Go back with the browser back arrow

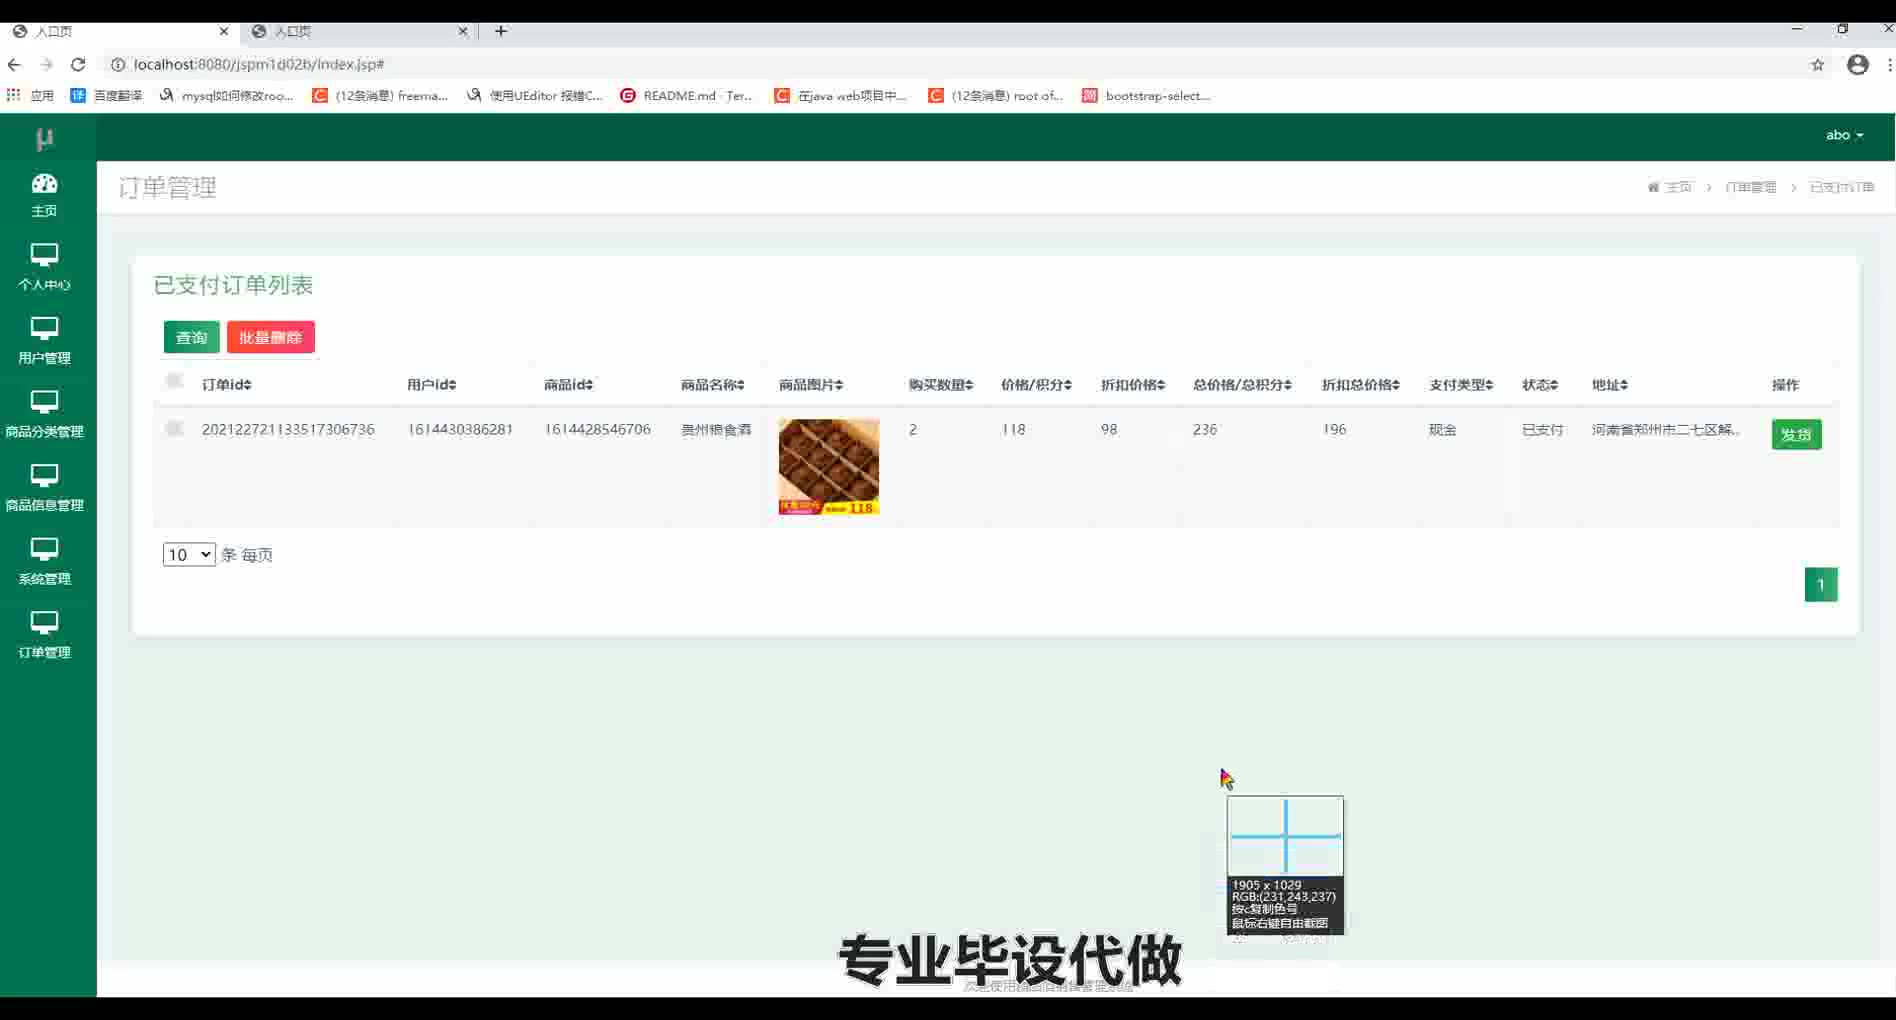pos(14,64)
